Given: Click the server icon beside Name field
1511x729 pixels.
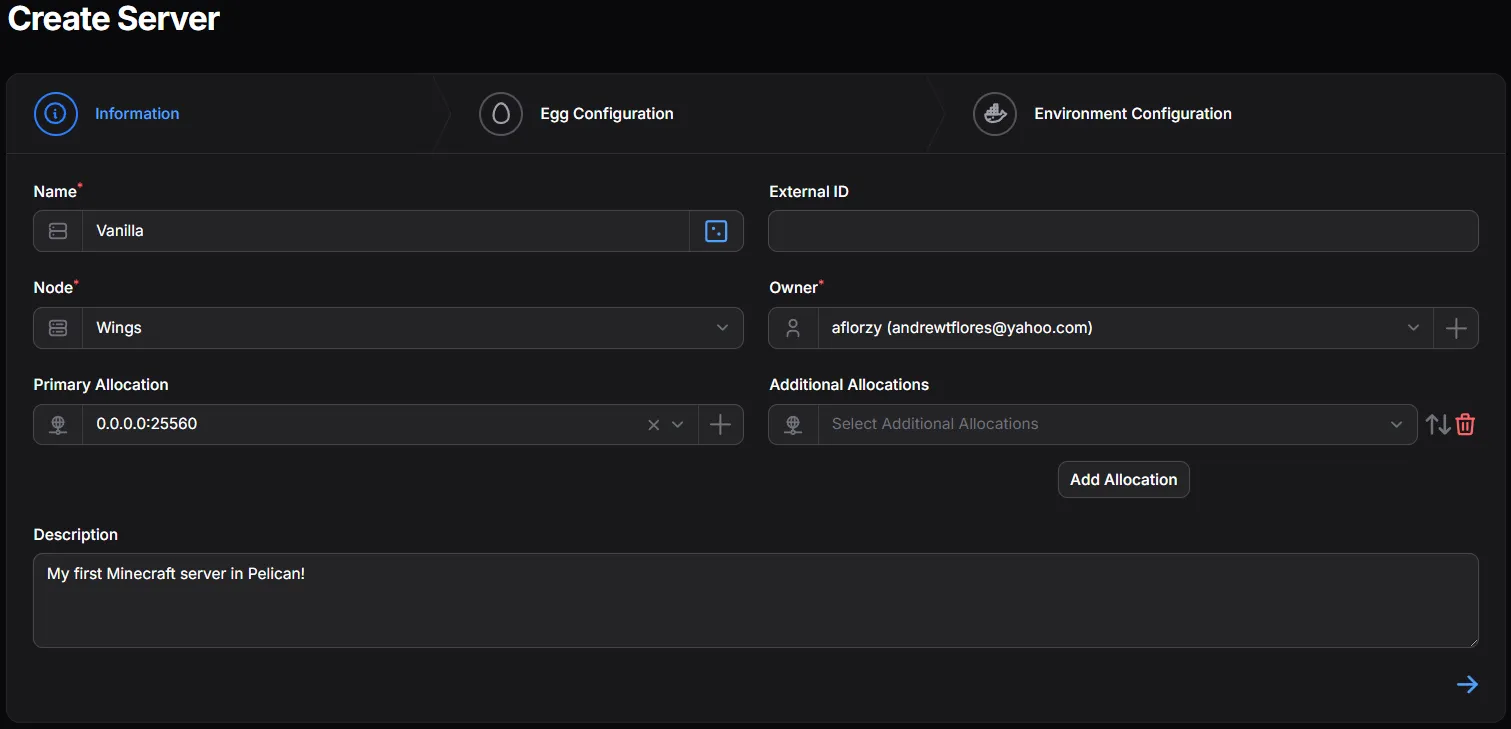Looking at the screenshot, I should pos(58,231).
